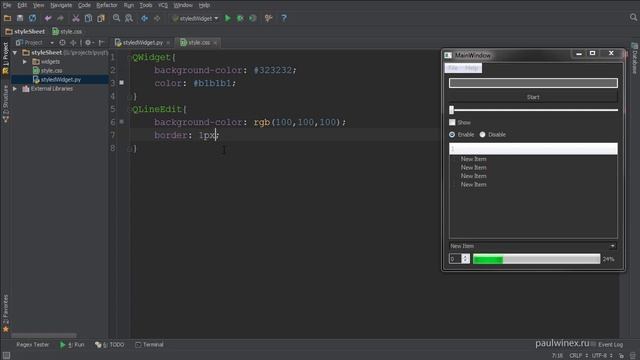Image resolution: width=640 pixels, height=360 pixels.
Task: Switch to the style.css editor tab
Action: coord(199,42)
